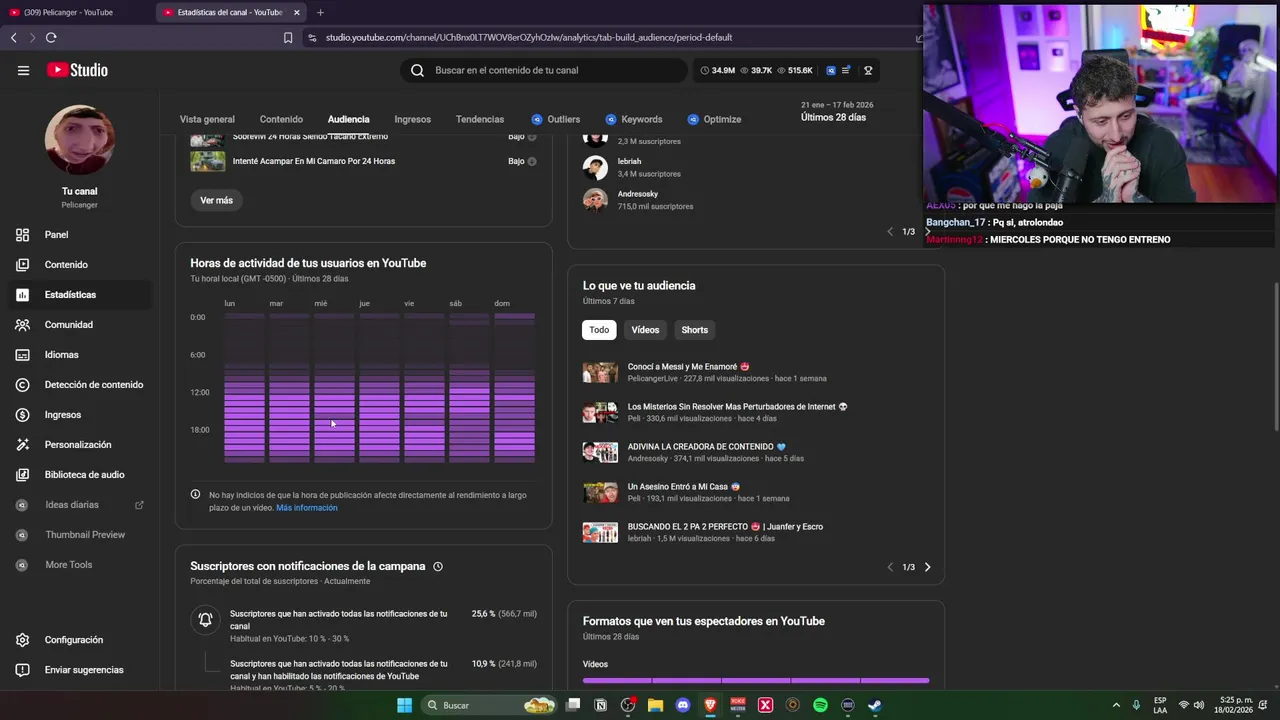The height and width of the screenshot is (720, 1280).
Task: Click the Pelicanger channel avatar
Action: 79,140
